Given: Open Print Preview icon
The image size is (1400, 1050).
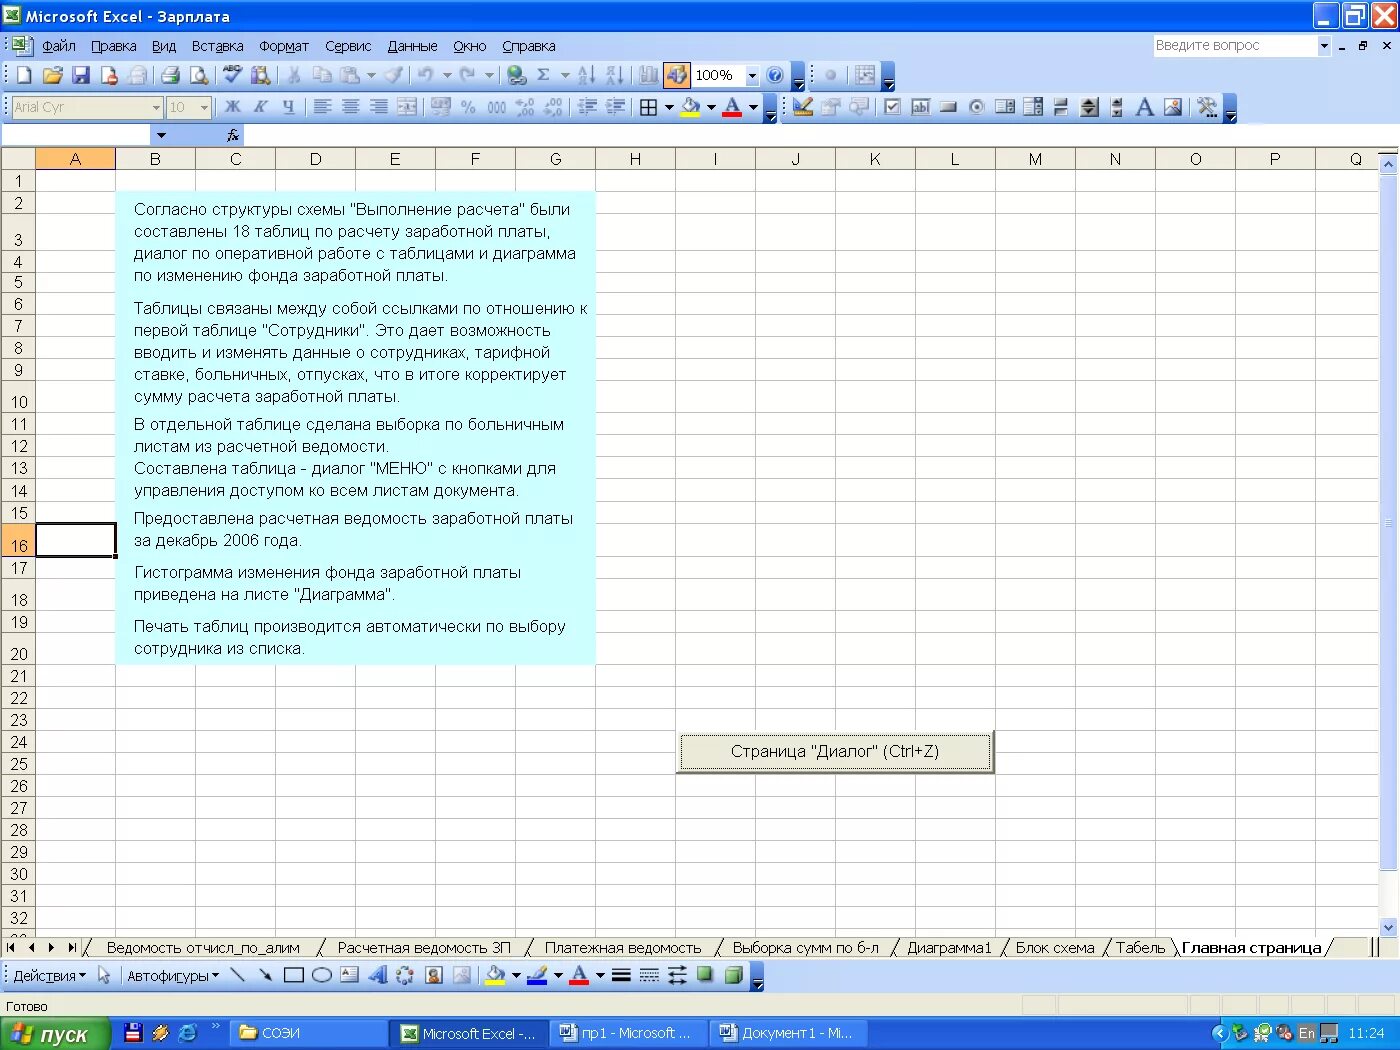Looking at the screenshot, I should (x=199, y=75).
